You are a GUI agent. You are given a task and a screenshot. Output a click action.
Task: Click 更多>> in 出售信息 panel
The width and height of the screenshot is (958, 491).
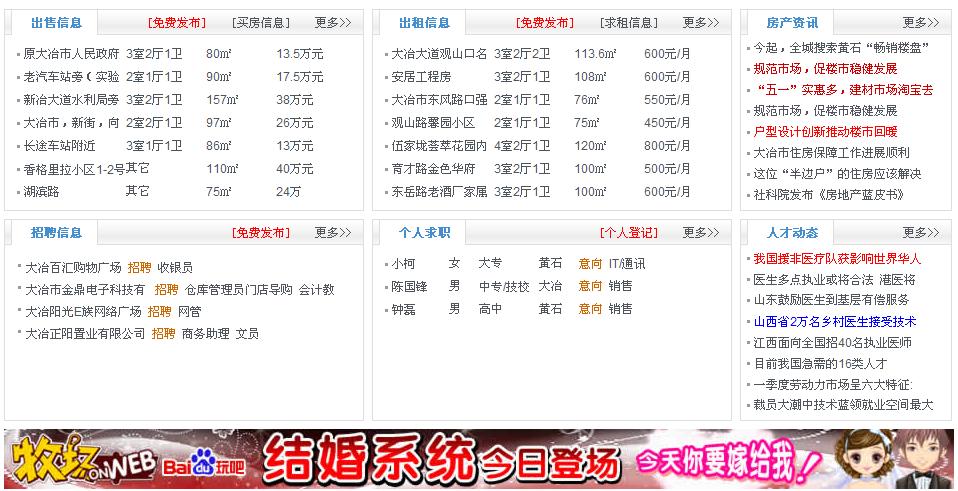333,23
